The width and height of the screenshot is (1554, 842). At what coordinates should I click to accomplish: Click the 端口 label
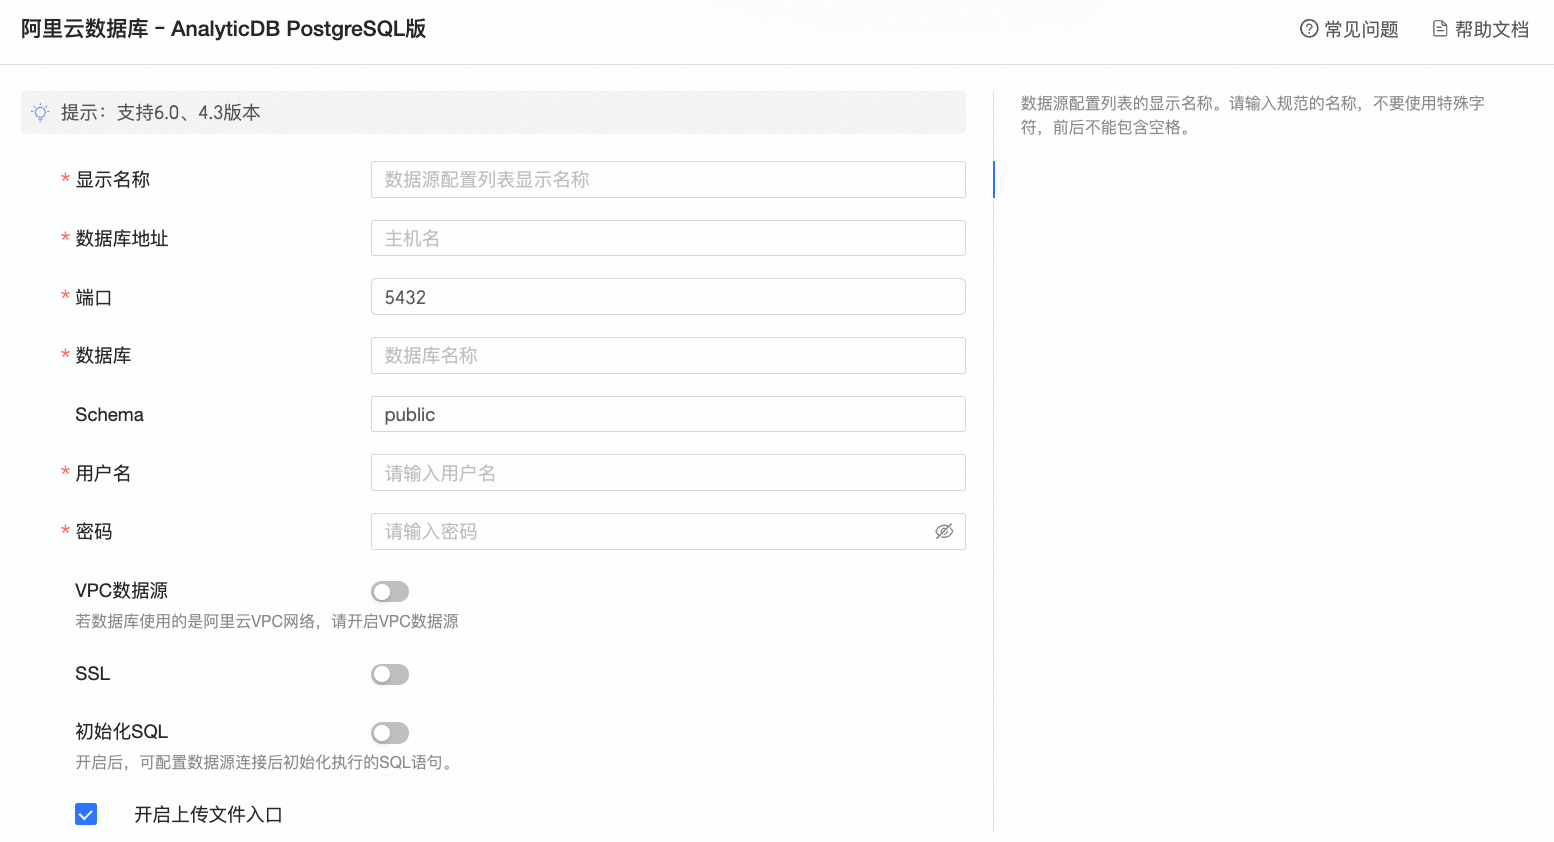click(x=94, y=297)
